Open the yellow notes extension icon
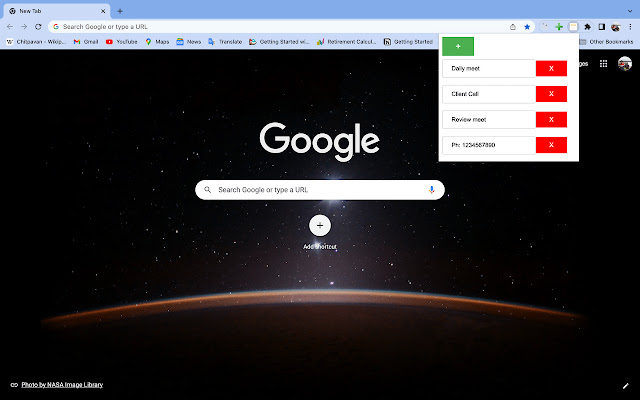Viewport: 640px width, 400px height. coord(573,27)
